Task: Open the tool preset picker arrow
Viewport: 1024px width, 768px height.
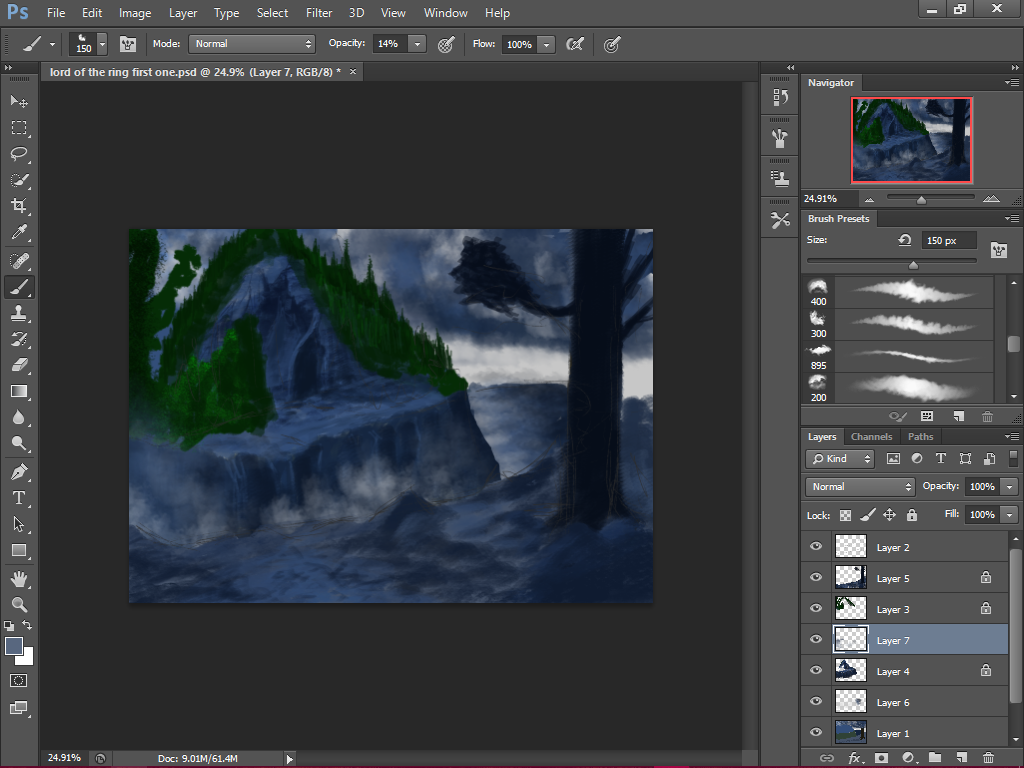Action: coord(52,44)
